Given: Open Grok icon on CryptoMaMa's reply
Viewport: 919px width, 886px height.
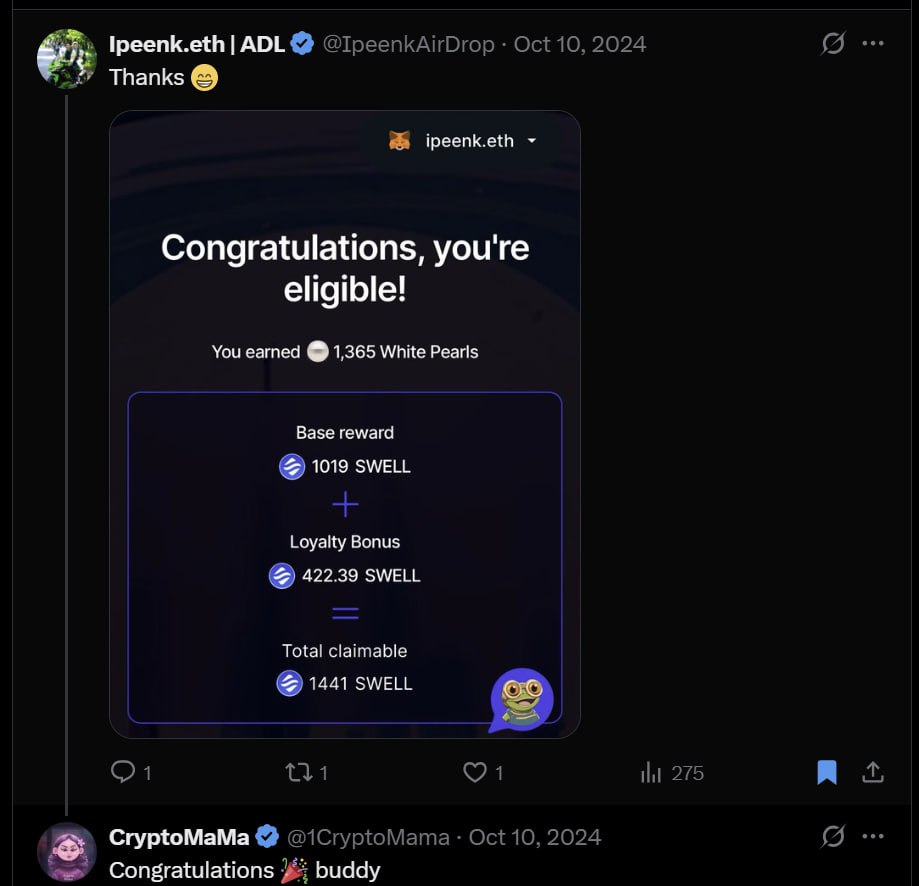Looking at the screenshot, I should tap(833, 837).
